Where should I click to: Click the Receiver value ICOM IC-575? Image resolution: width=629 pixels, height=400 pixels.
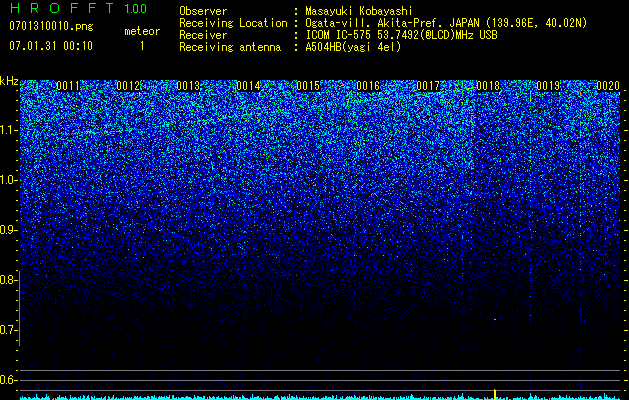339,35
